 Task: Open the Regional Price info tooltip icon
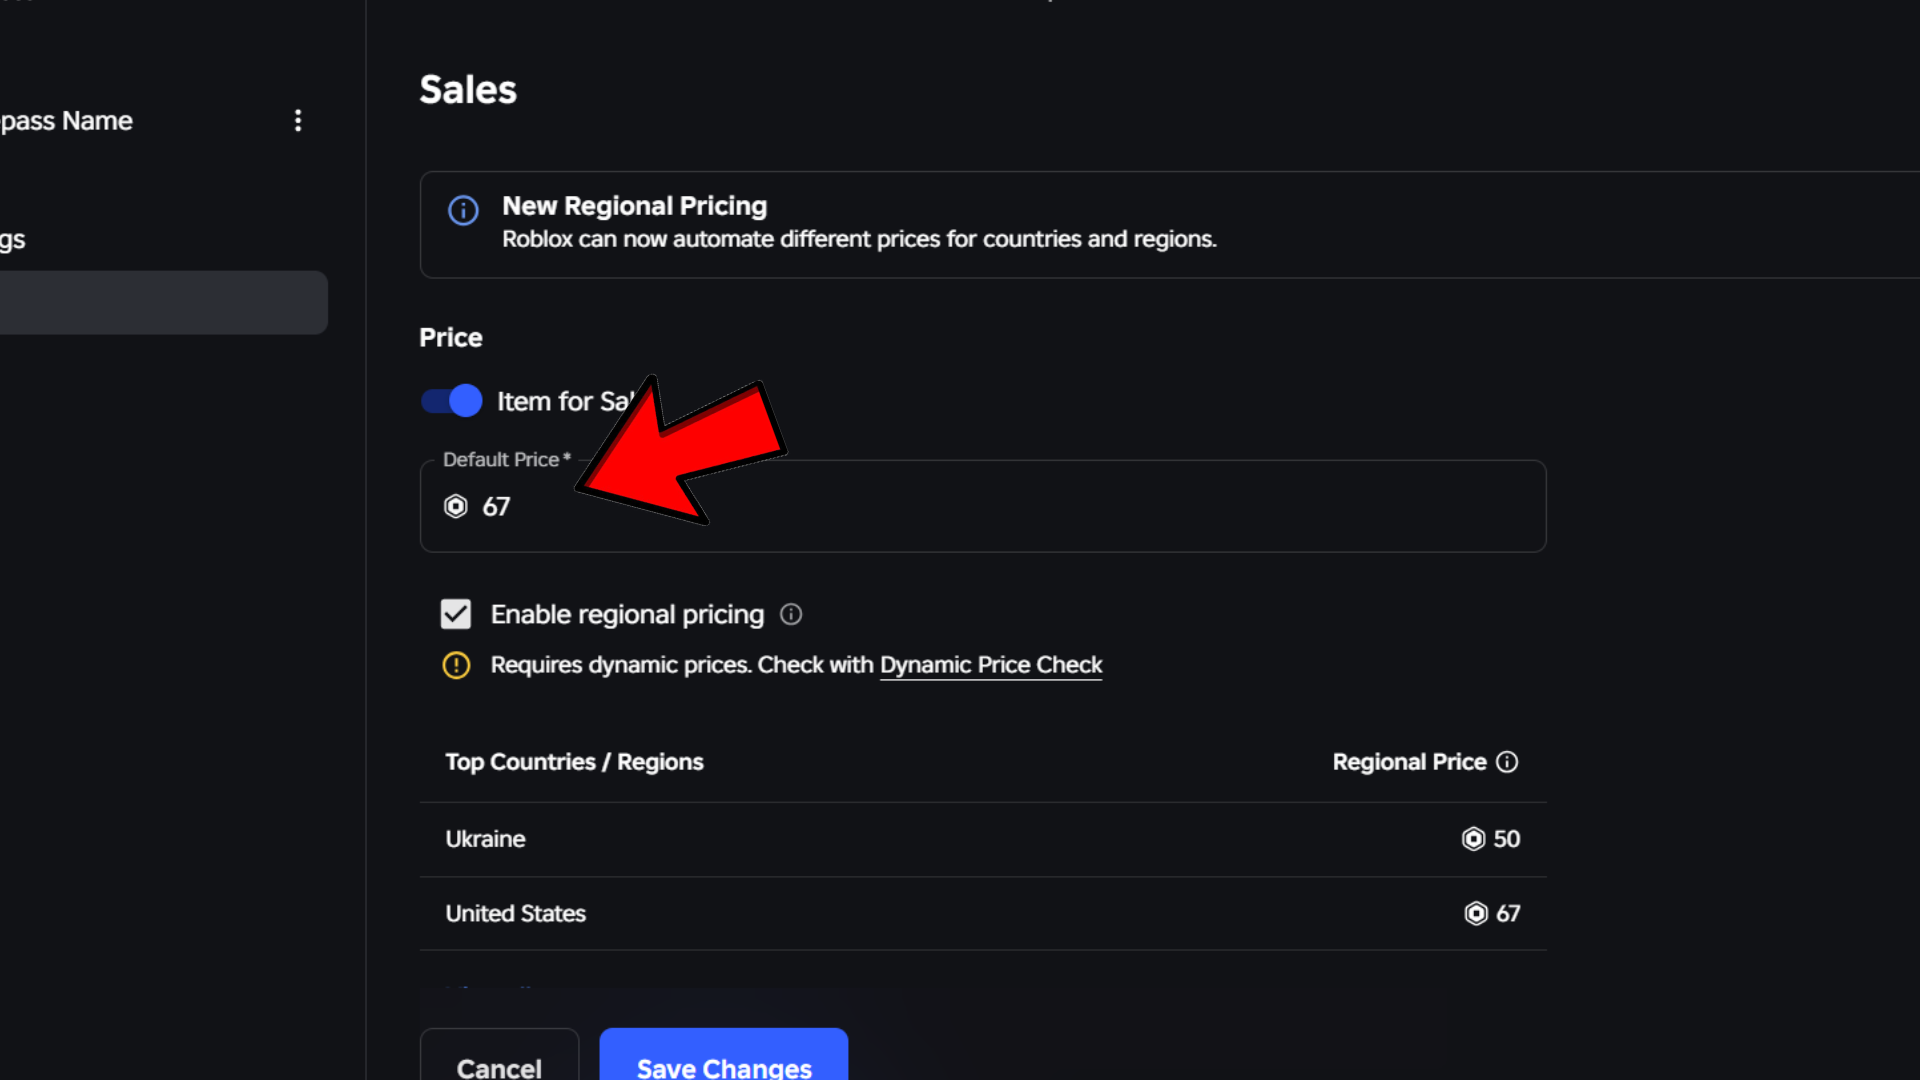(x=1507, y=761)
